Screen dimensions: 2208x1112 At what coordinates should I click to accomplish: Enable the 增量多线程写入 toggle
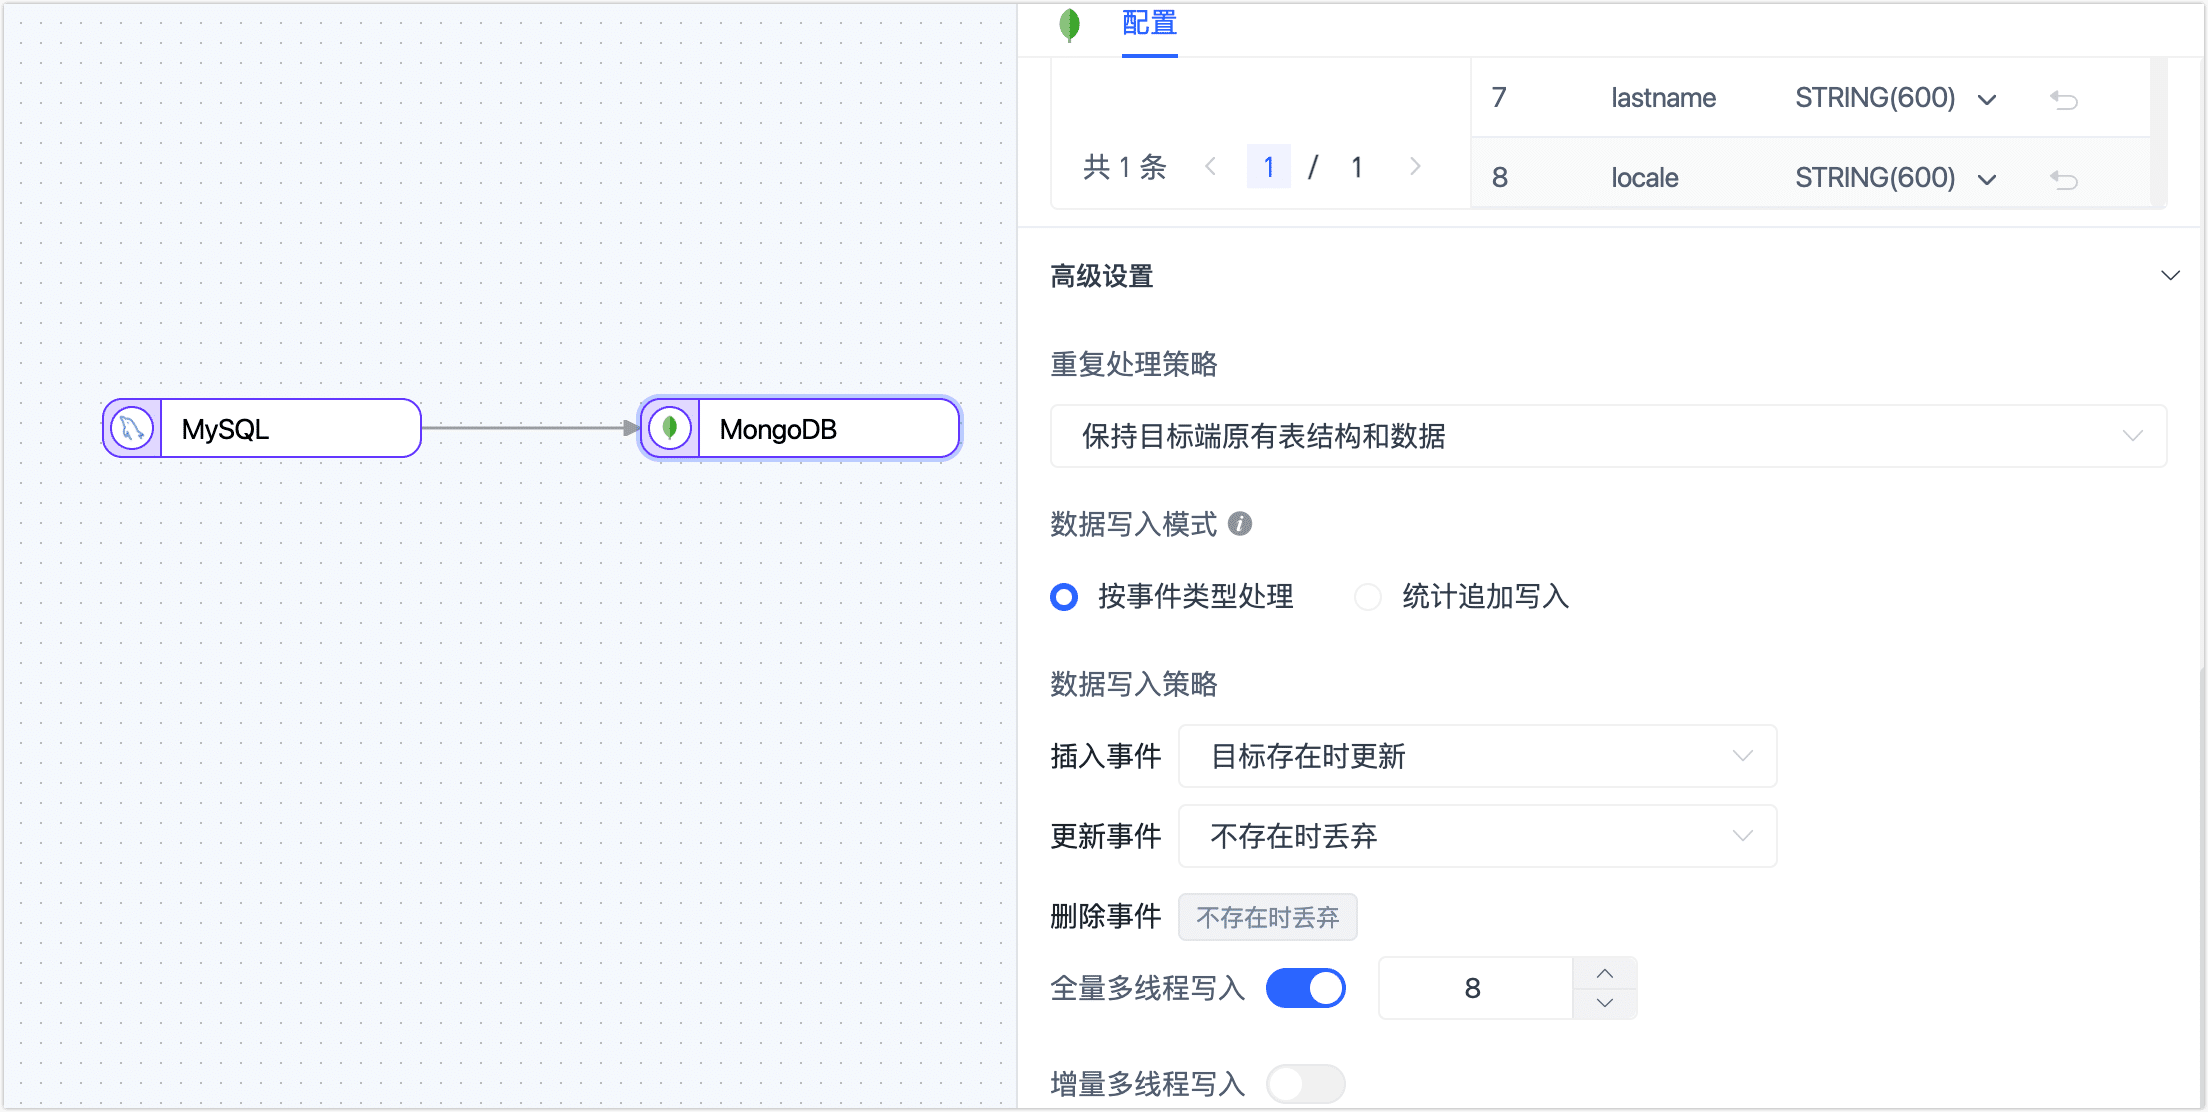pos(1306,1083)
